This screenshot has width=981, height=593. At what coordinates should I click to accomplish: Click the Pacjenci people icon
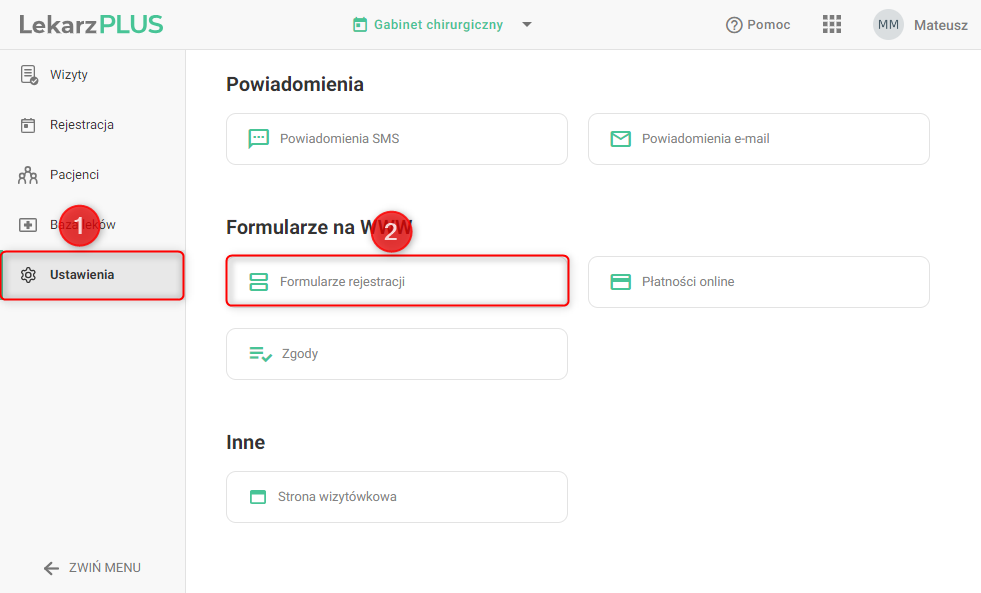[x=28, y=175]
